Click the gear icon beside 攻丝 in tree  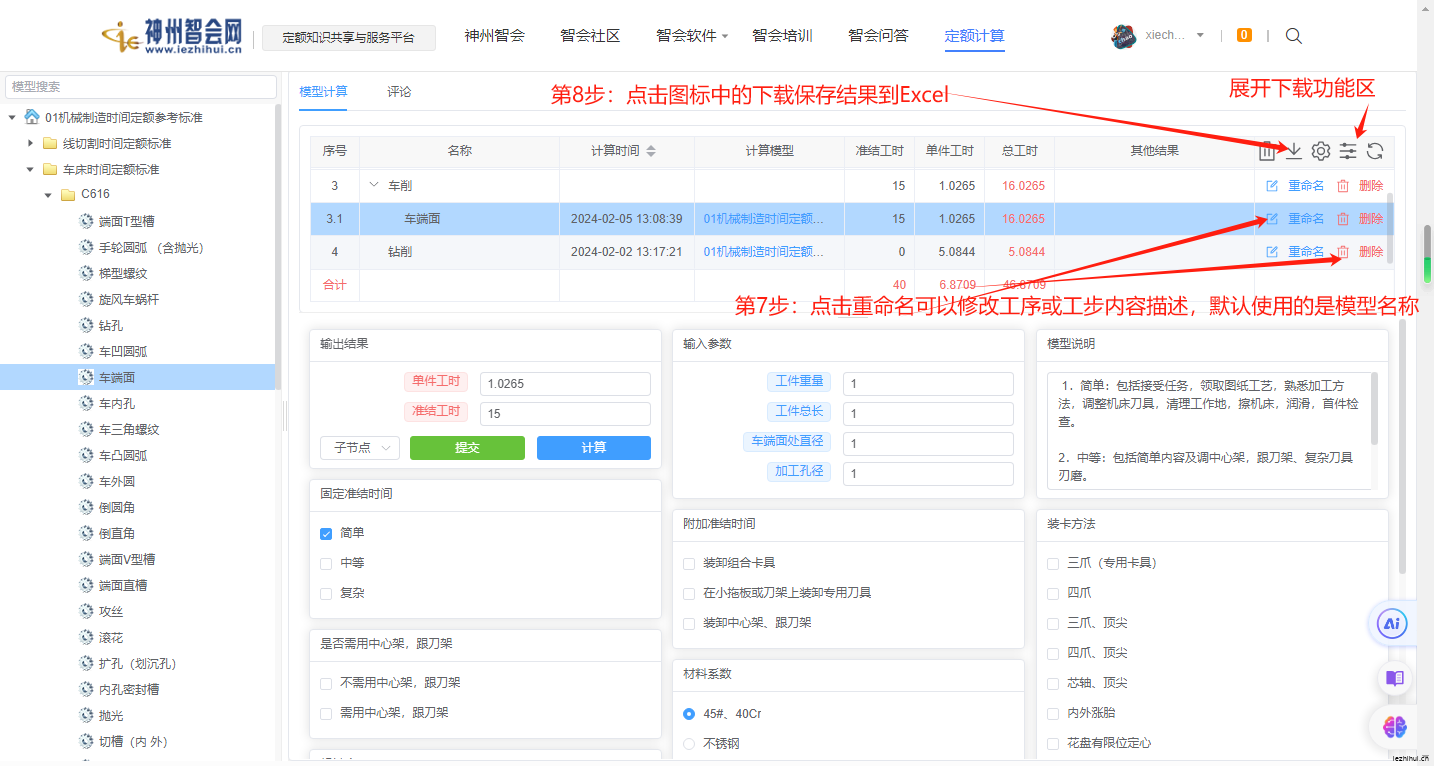pos(86,612)
